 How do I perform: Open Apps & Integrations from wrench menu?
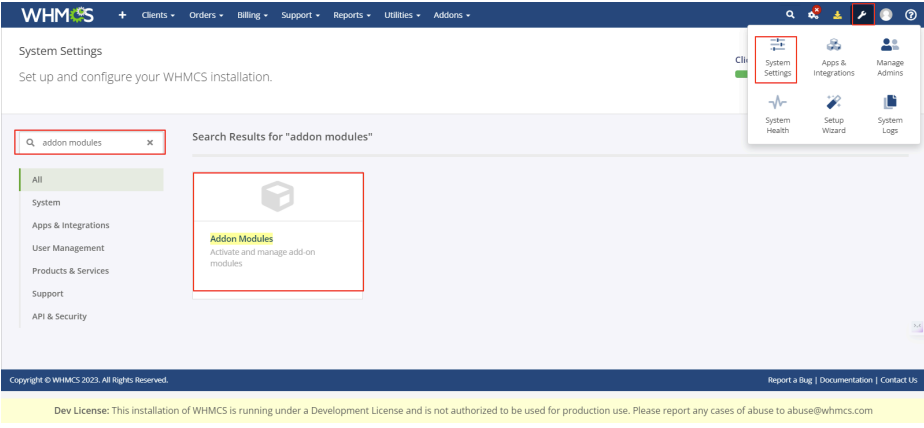click(x=833, y=60)
